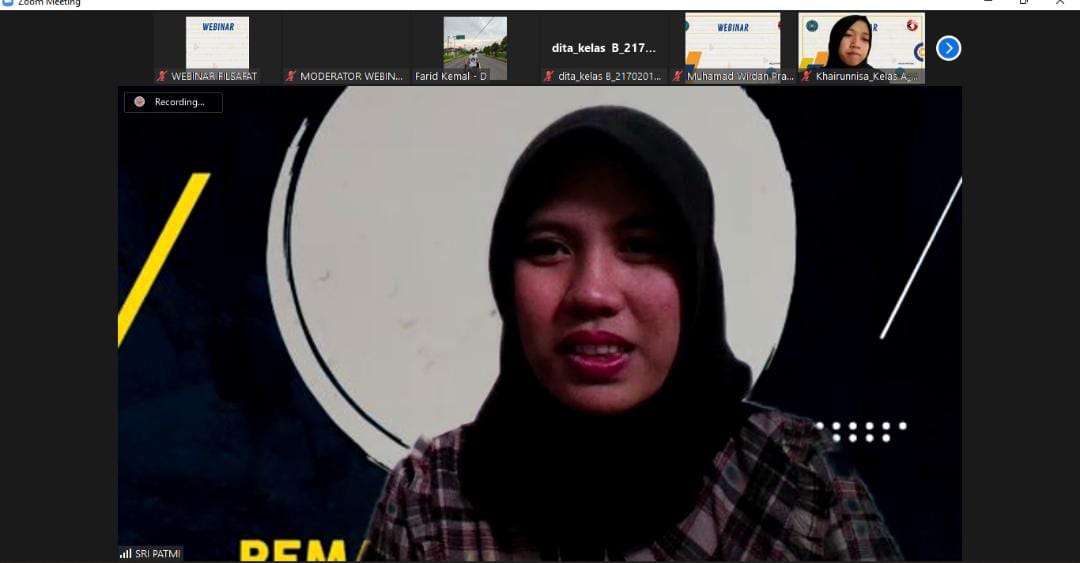Click the dita_kelas B_2170201... bottom name label
This screenshot has height=563, width=1080.
click(609, 76)
